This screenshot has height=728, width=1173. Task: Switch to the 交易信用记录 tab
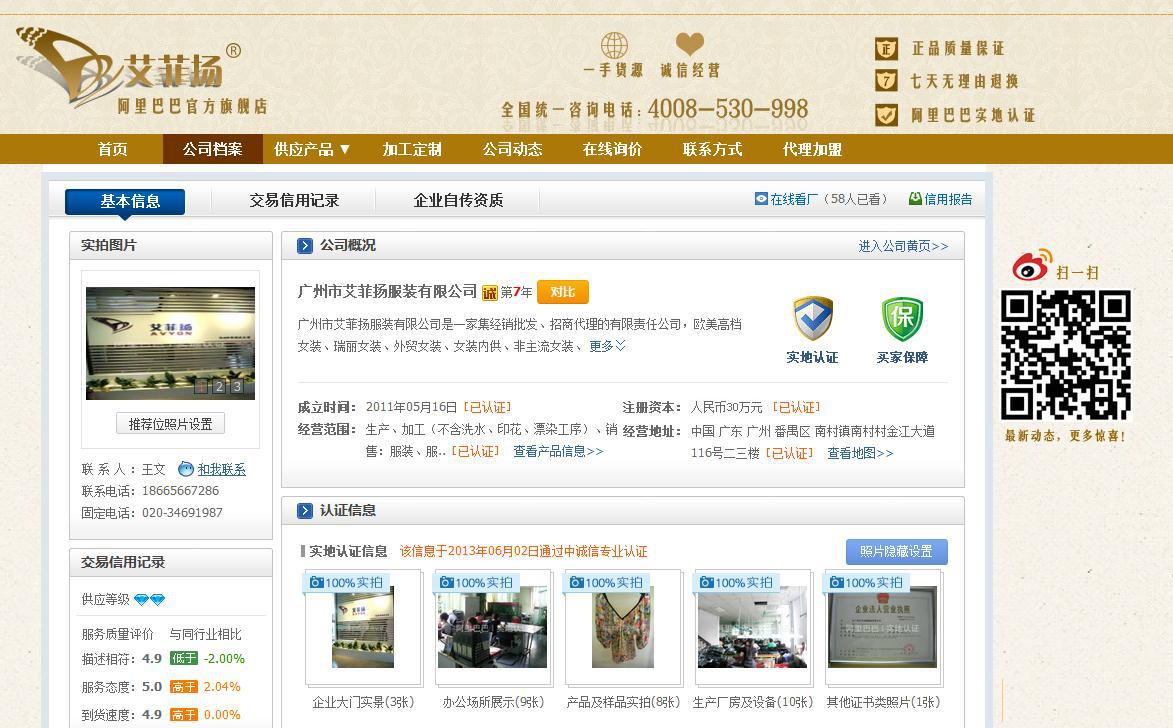[294, 201]
